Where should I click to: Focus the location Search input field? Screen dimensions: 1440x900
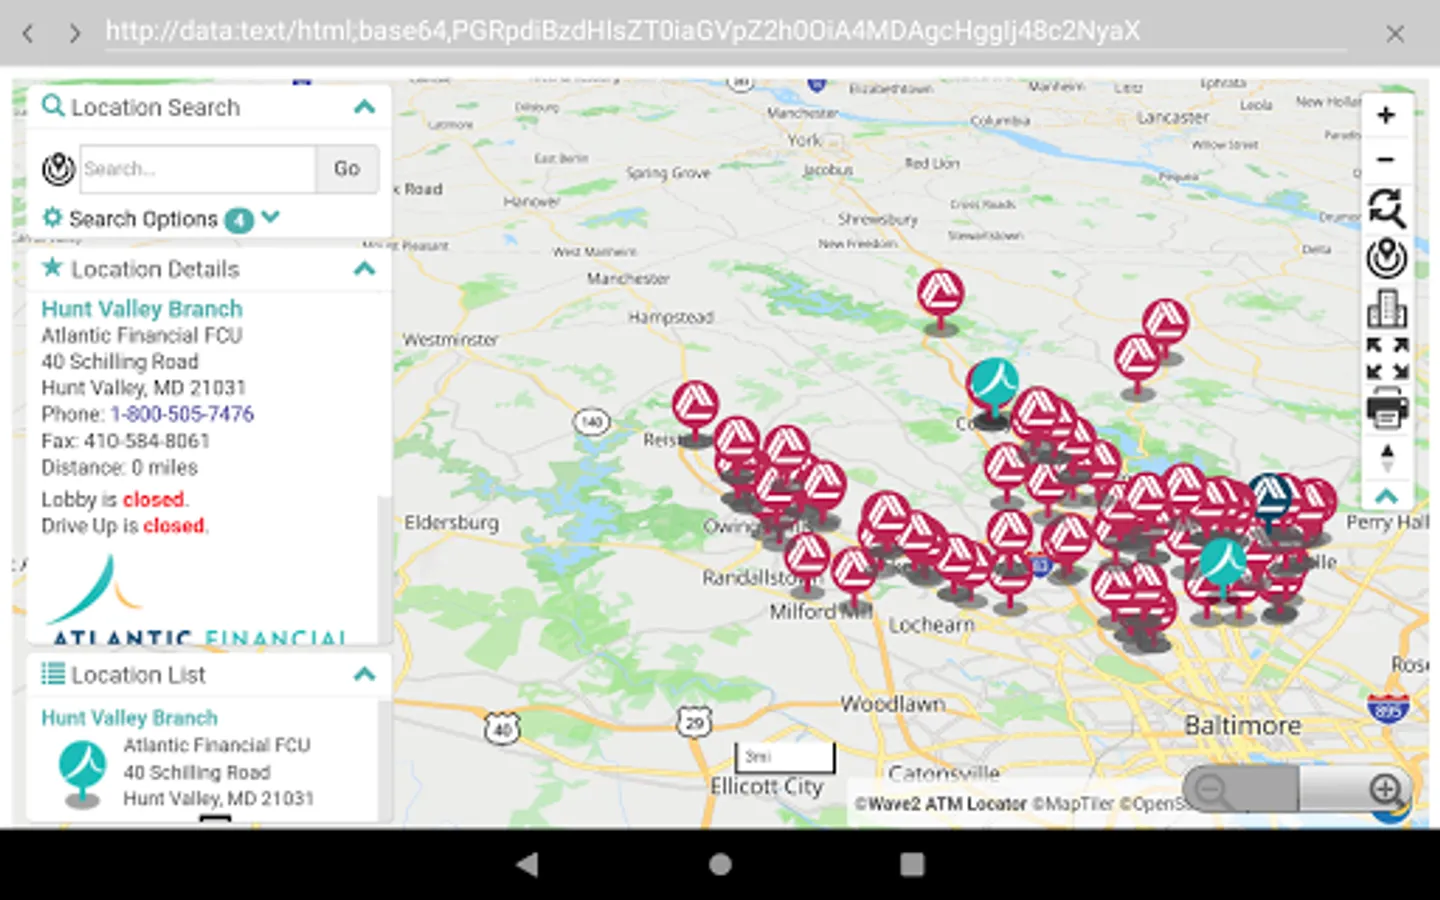198,169
